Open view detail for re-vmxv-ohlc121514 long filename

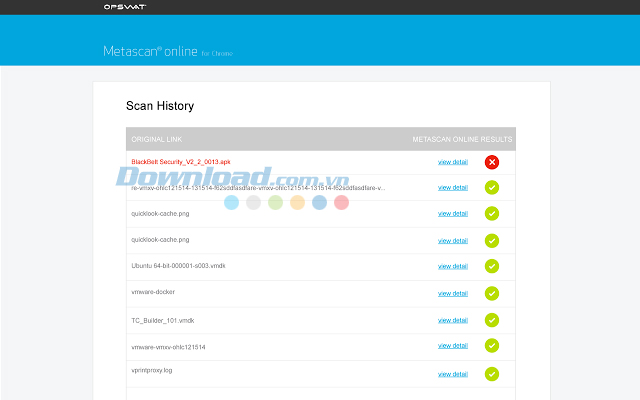[453, 188]
